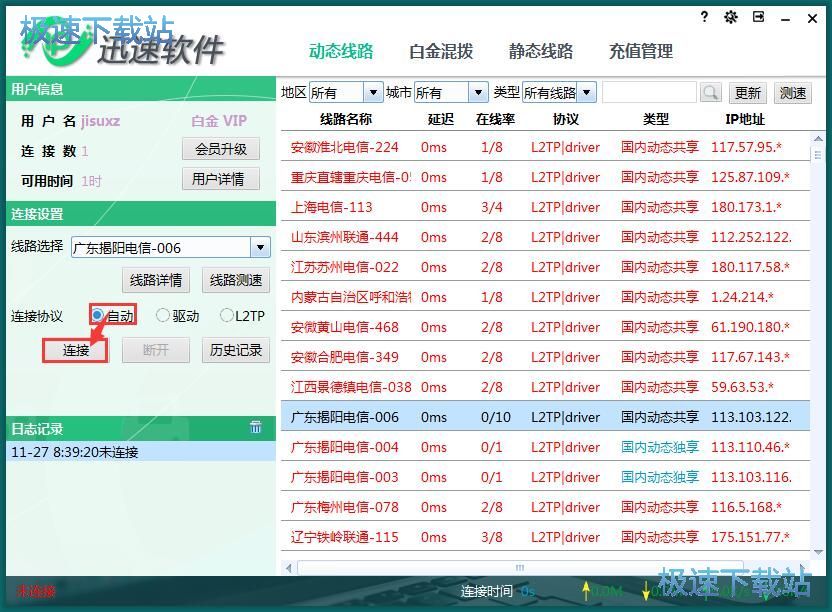Click the 更新 refresh button
The height and width of the screenshot is (612, 832).
tap(748, 93)
